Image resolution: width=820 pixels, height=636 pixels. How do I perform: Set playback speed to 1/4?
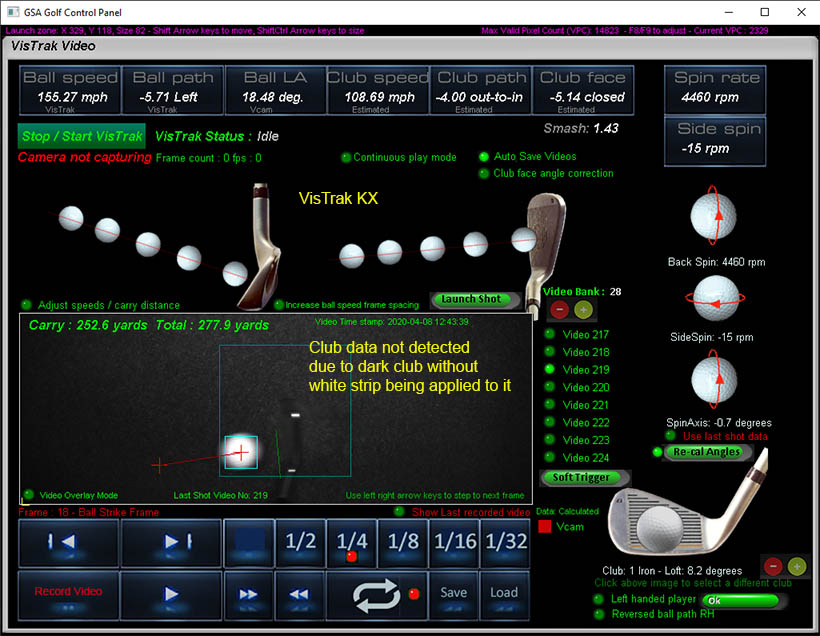click(x=351, y=543)
